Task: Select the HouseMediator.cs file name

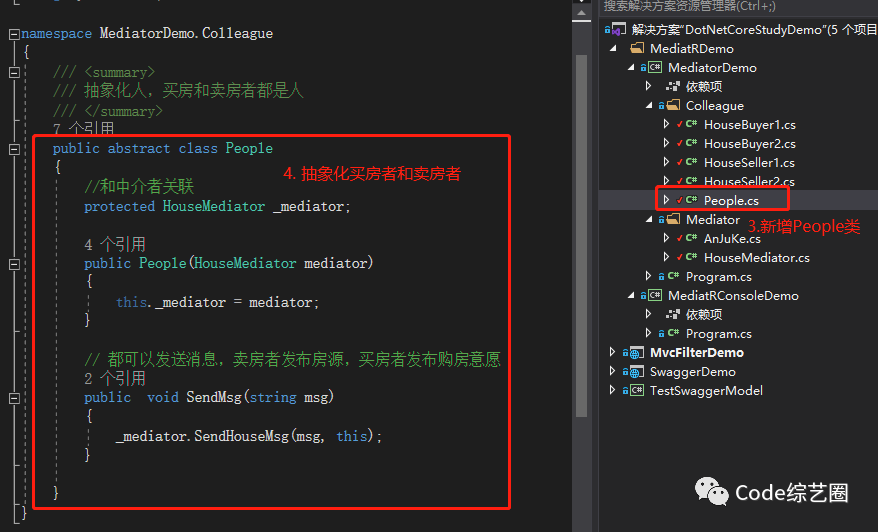Action: [x=756, y=258]
